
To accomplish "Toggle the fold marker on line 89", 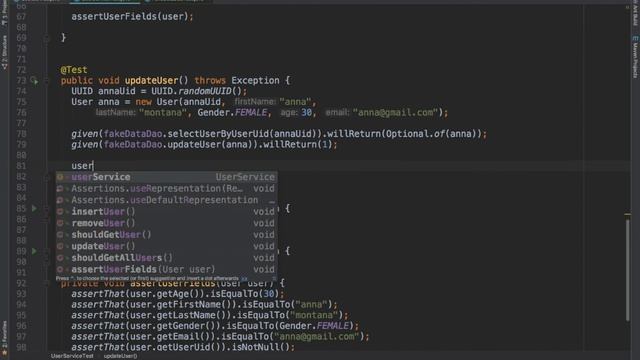I will click(x=46, y=251).
